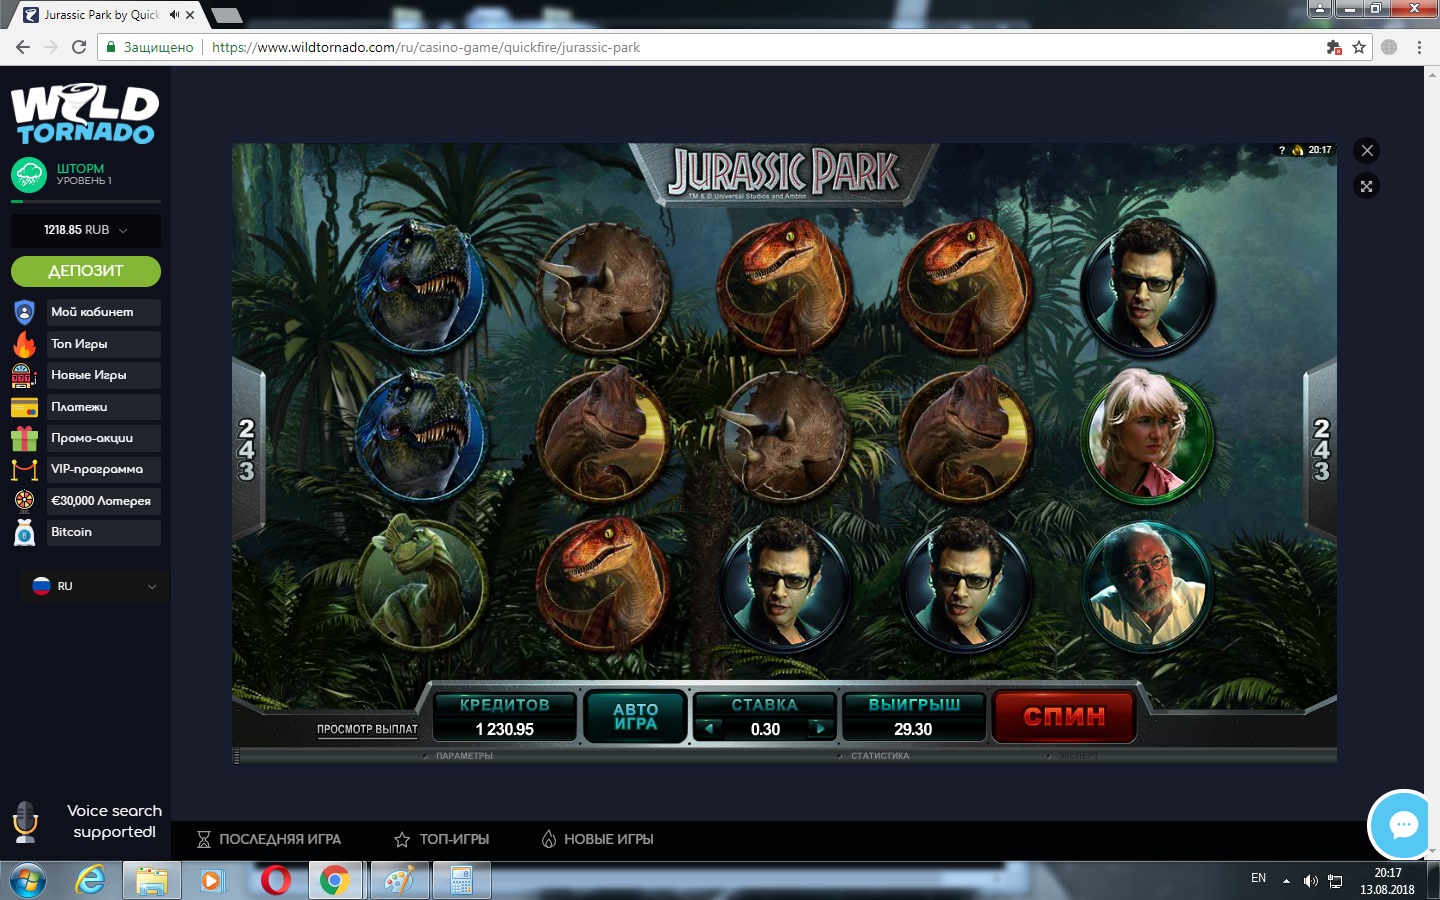The width and height of the screenshot is (1440, 900).
Task: Click the EN keyboard language indicator
Action: pos(1258,878)
